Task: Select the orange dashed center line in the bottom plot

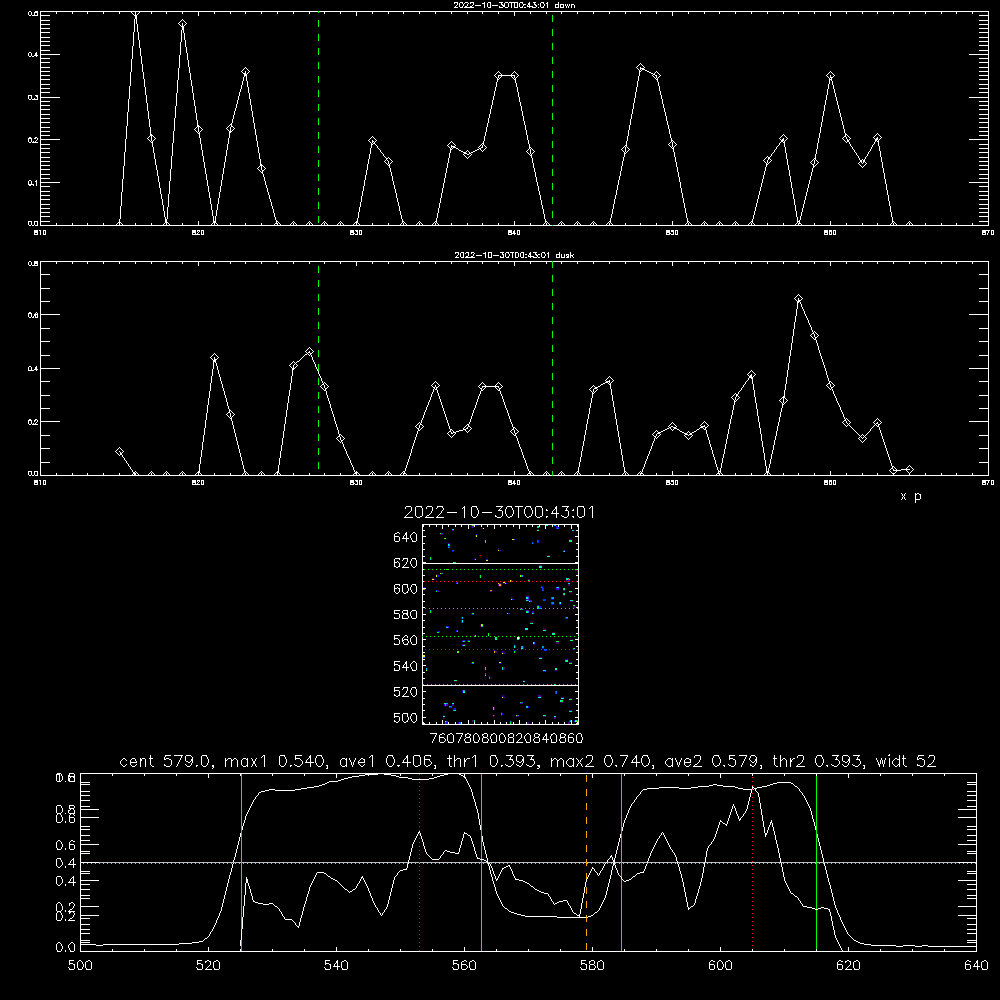Action: [586, 862]
